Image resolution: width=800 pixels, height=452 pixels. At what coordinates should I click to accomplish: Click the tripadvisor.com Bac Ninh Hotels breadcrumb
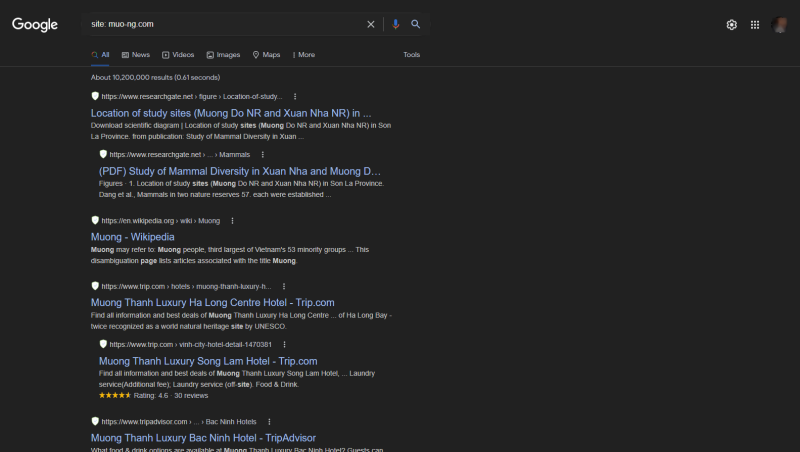tap(179, 422)
